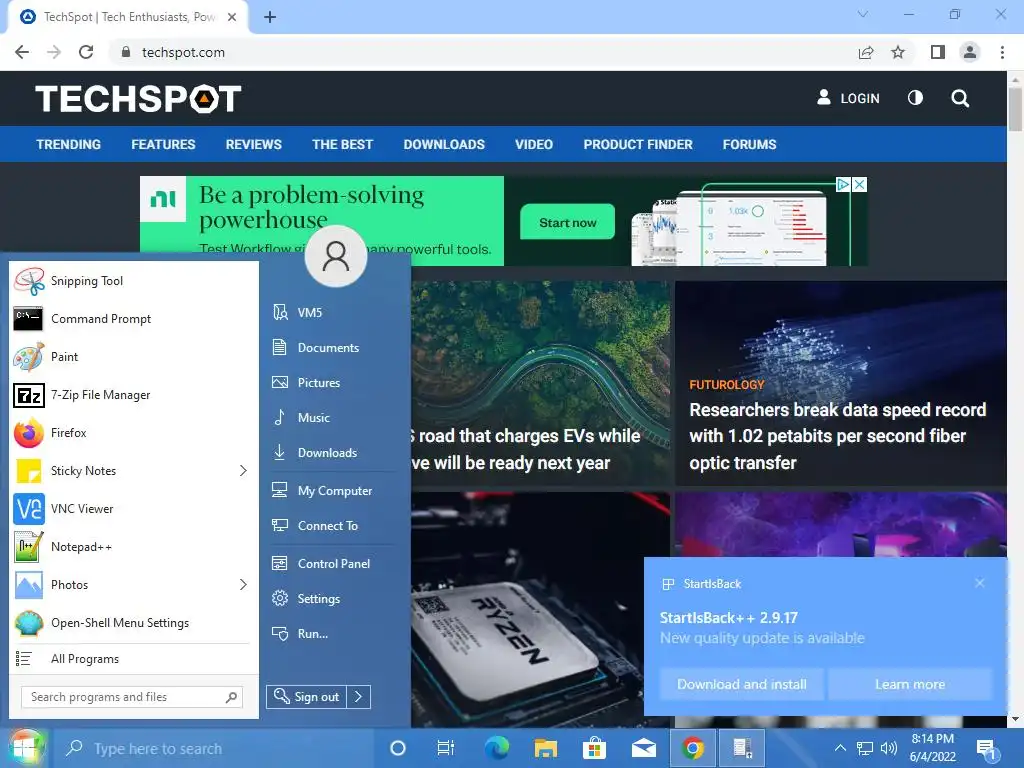Open FORUMS on TechSpot

pos(750,144)
